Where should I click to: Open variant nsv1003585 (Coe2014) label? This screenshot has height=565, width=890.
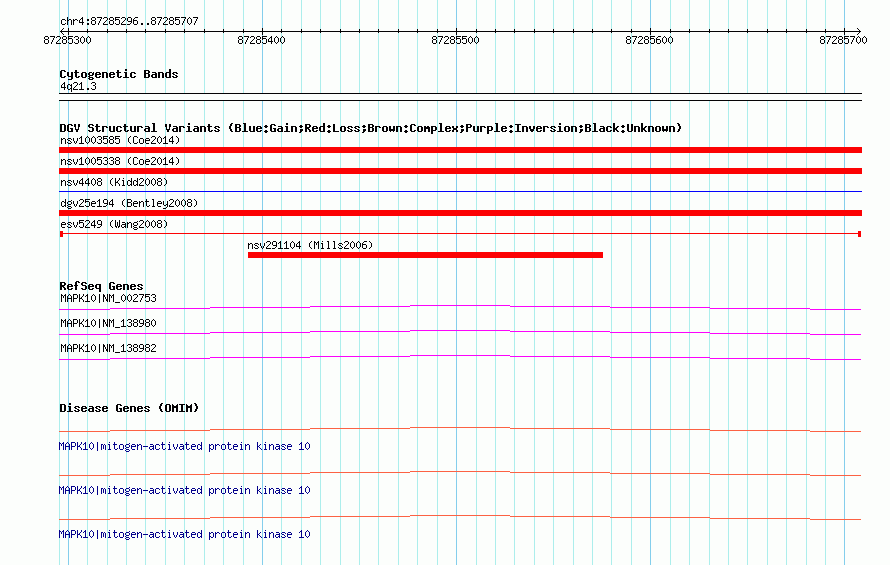click(x=120, y=140)
